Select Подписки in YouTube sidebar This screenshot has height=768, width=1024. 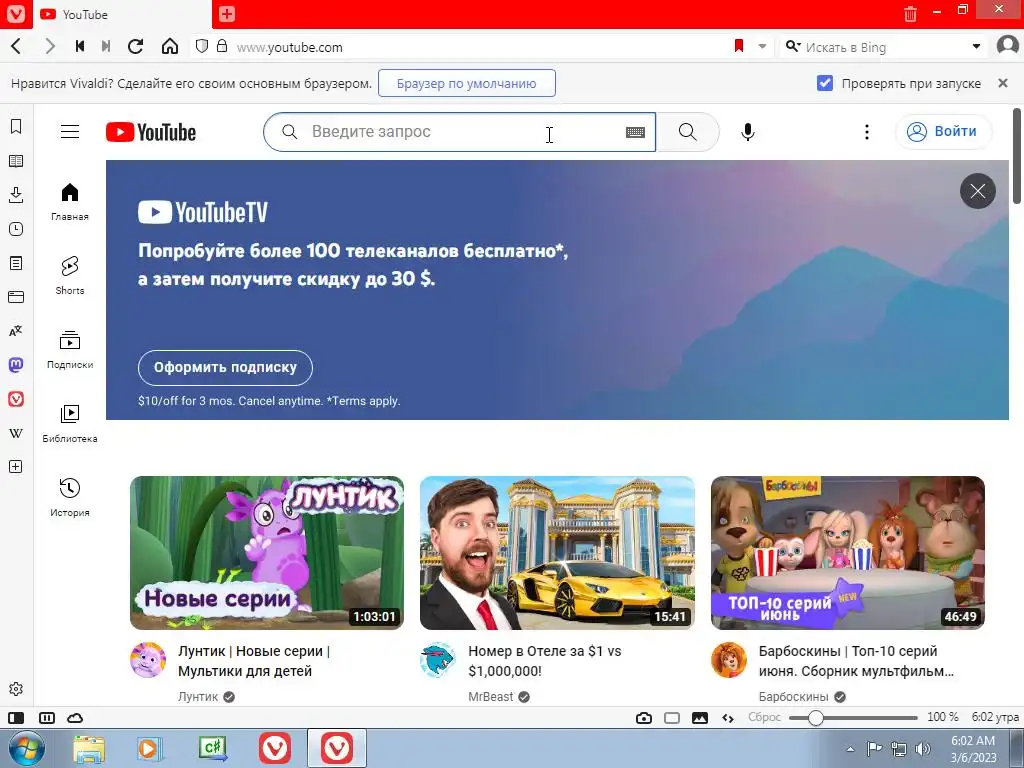70,350
